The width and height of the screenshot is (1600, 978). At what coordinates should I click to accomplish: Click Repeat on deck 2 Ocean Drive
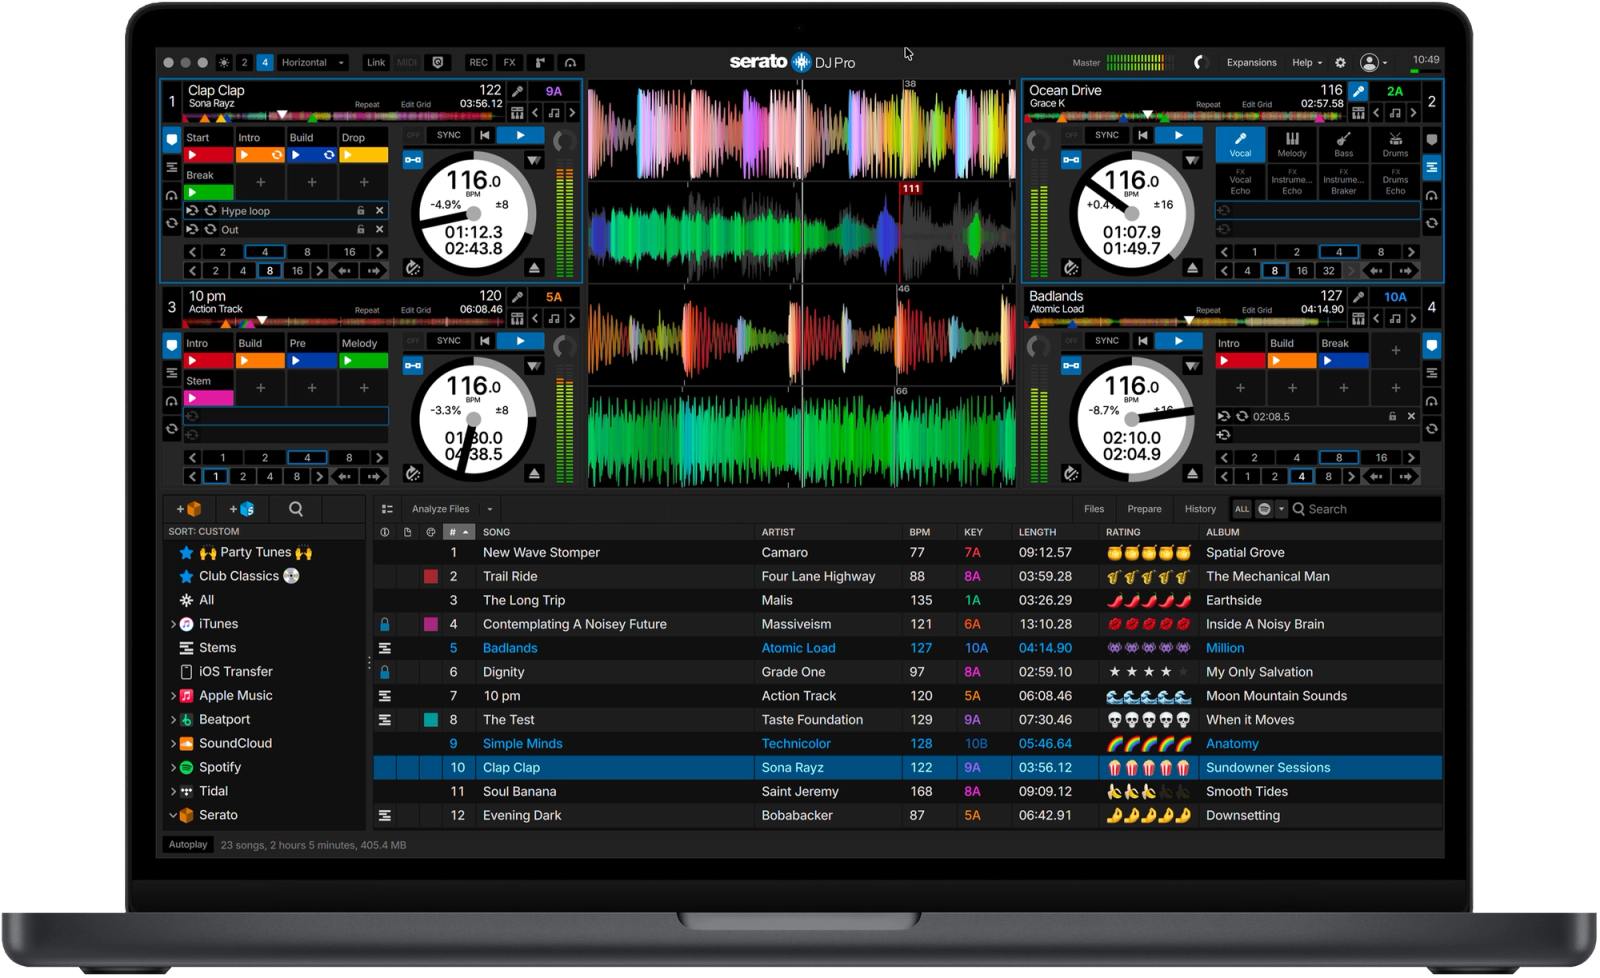[1208, 104]
